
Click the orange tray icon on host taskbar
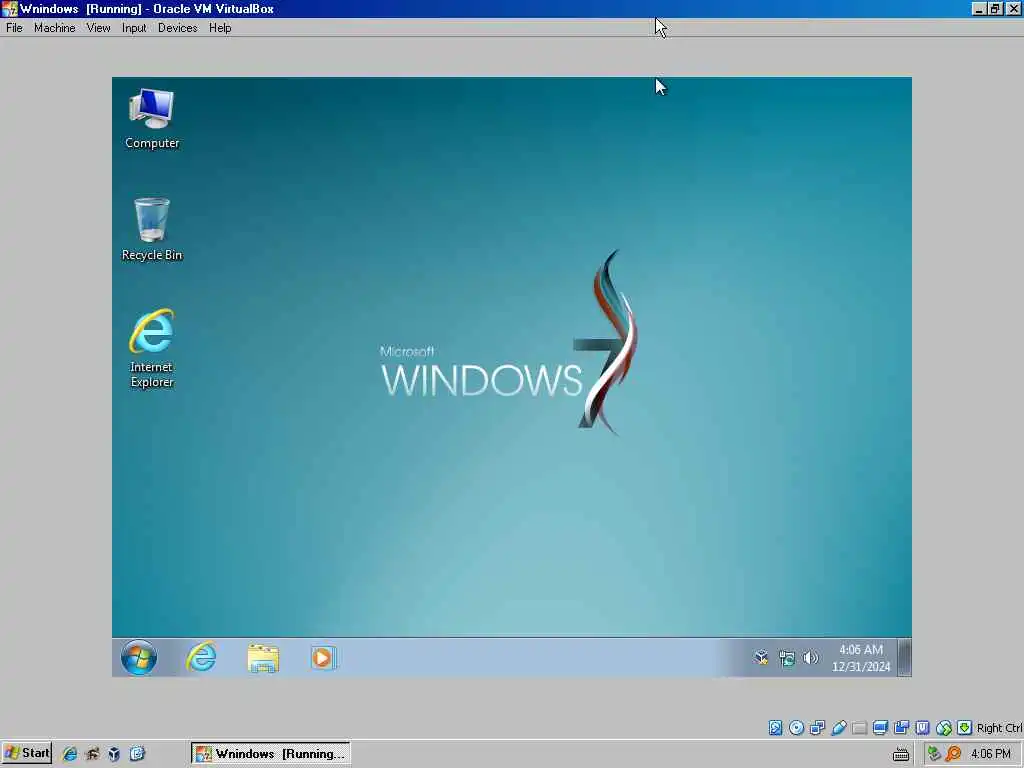(x=953, y=754)
